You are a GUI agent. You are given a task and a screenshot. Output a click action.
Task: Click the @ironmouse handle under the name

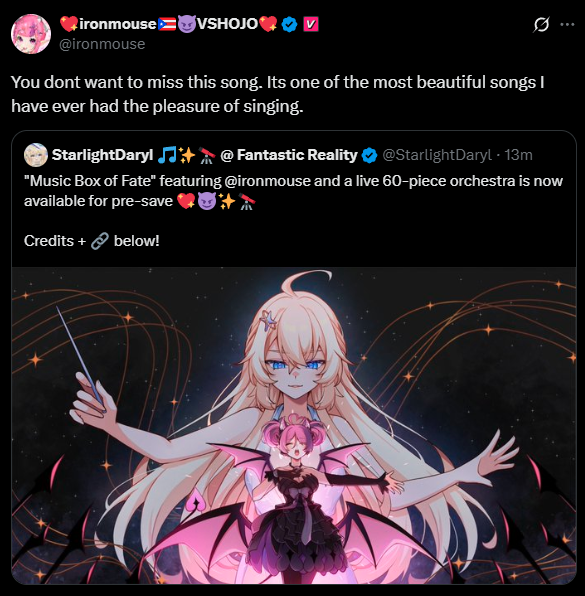tap(102, 44)
